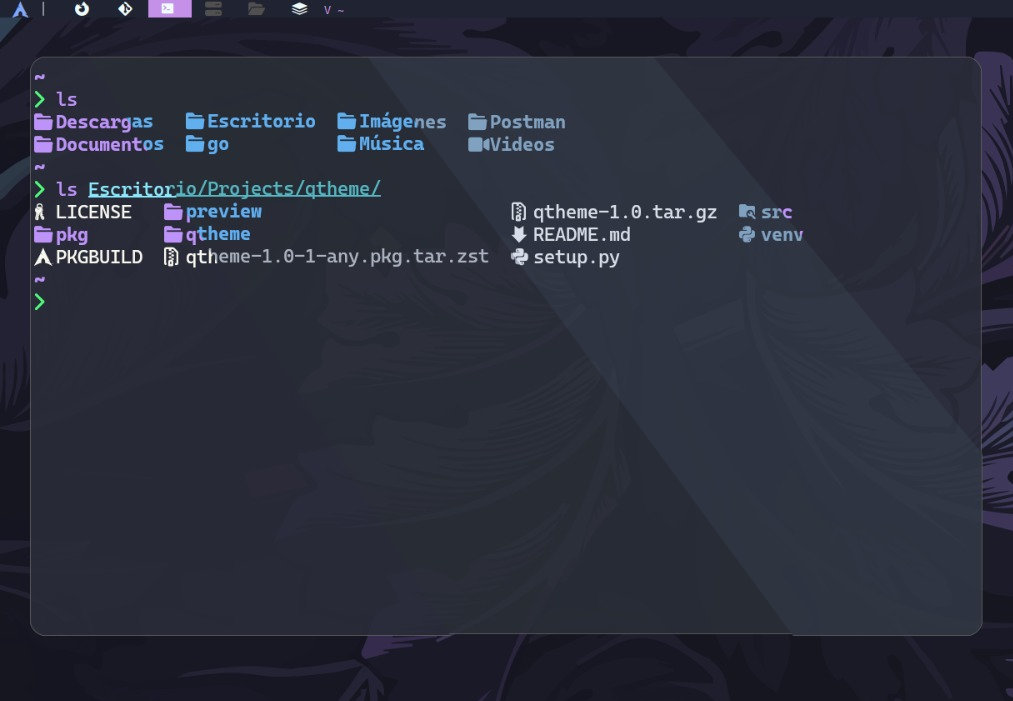1013x701 pixels.
Task: Click the 'Videos' directory name
Action: click(522, 145)
